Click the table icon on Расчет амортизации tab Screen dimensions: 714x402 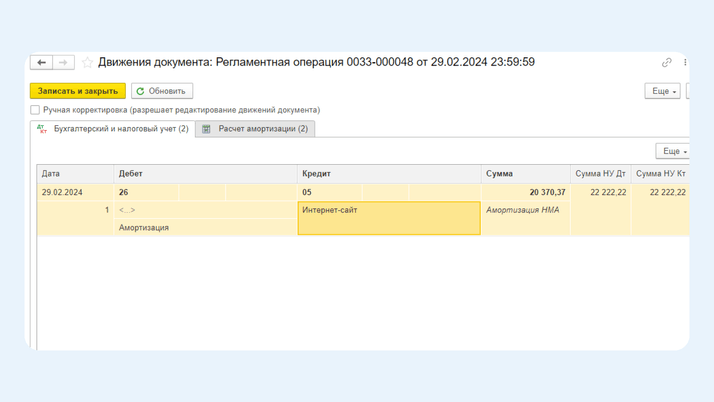tap(206, 129)
